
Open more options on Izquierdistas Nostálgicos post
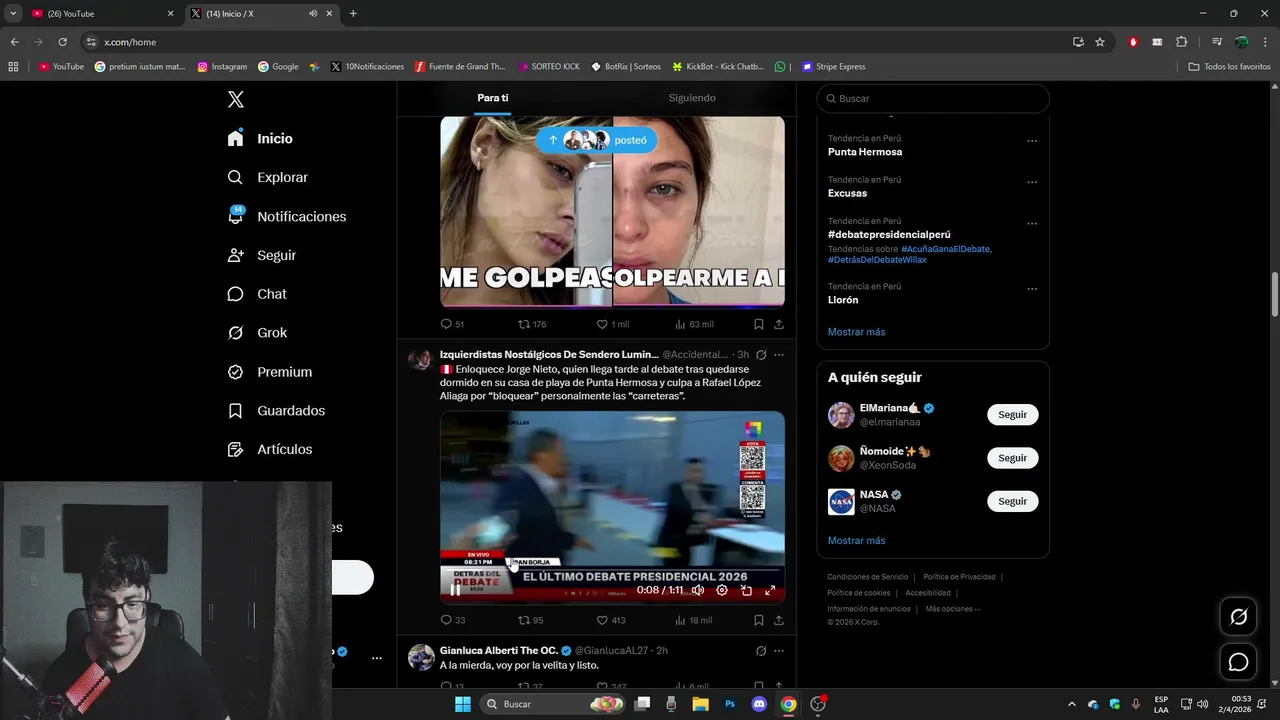tap(779, 355)
